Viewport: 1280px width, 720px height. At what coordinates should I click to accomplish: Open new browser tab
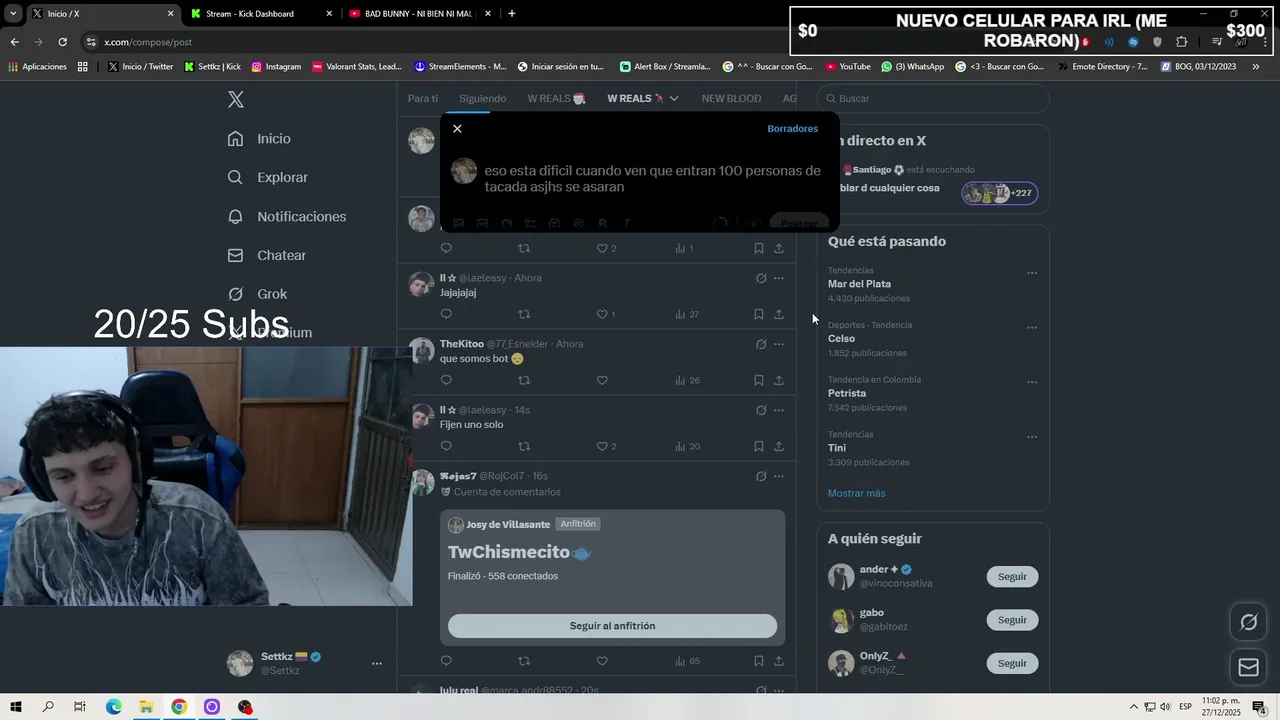tap(512, 14)
